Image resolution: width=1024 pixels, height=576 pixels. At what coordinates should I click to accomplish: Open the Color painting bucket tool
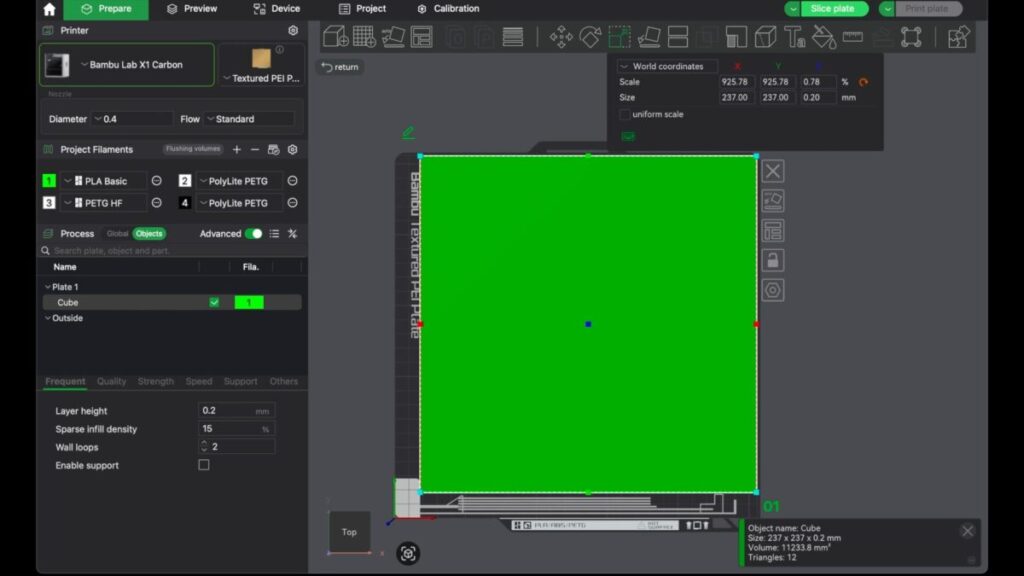pyautogui.click(x=824, y=37)
